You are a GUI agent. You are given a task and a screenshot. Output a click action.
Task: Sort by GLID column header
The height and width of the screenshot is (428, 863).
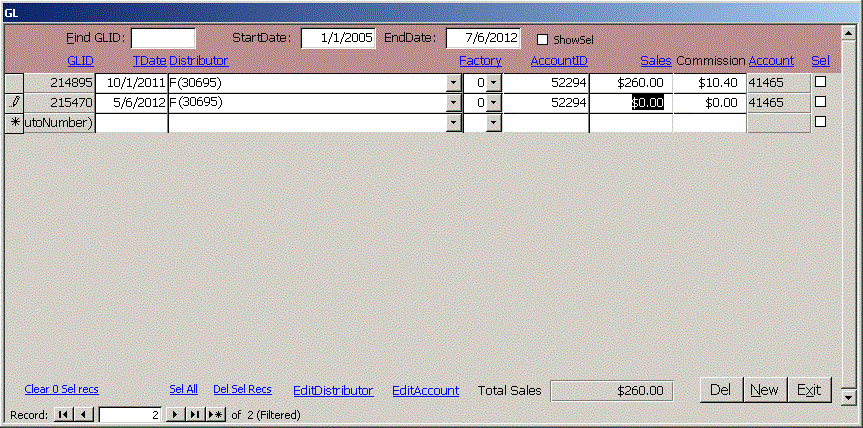(80, 61)
